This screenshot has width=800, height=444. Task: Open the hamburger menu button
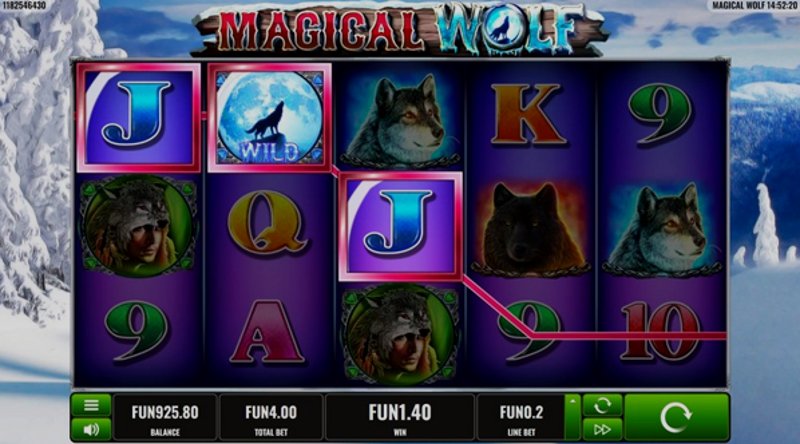coord(91,406)
